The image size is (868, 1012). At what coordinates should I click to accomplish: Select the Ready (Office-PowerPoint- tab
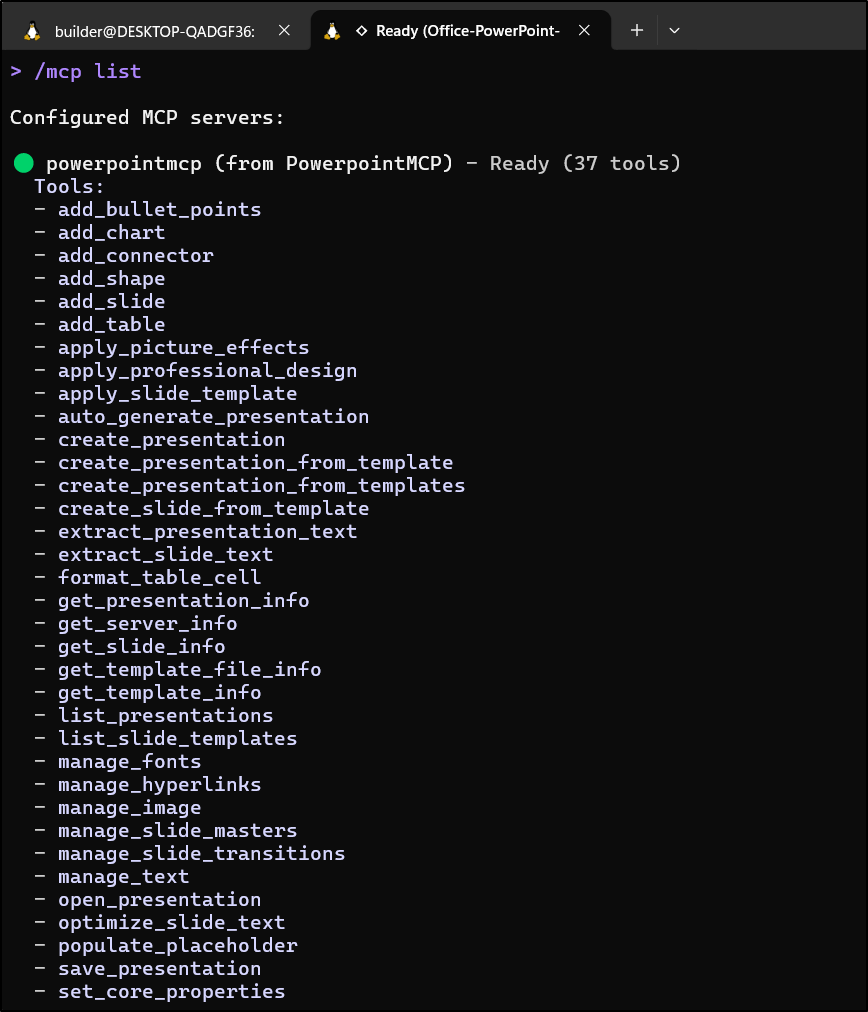[466, 31]
